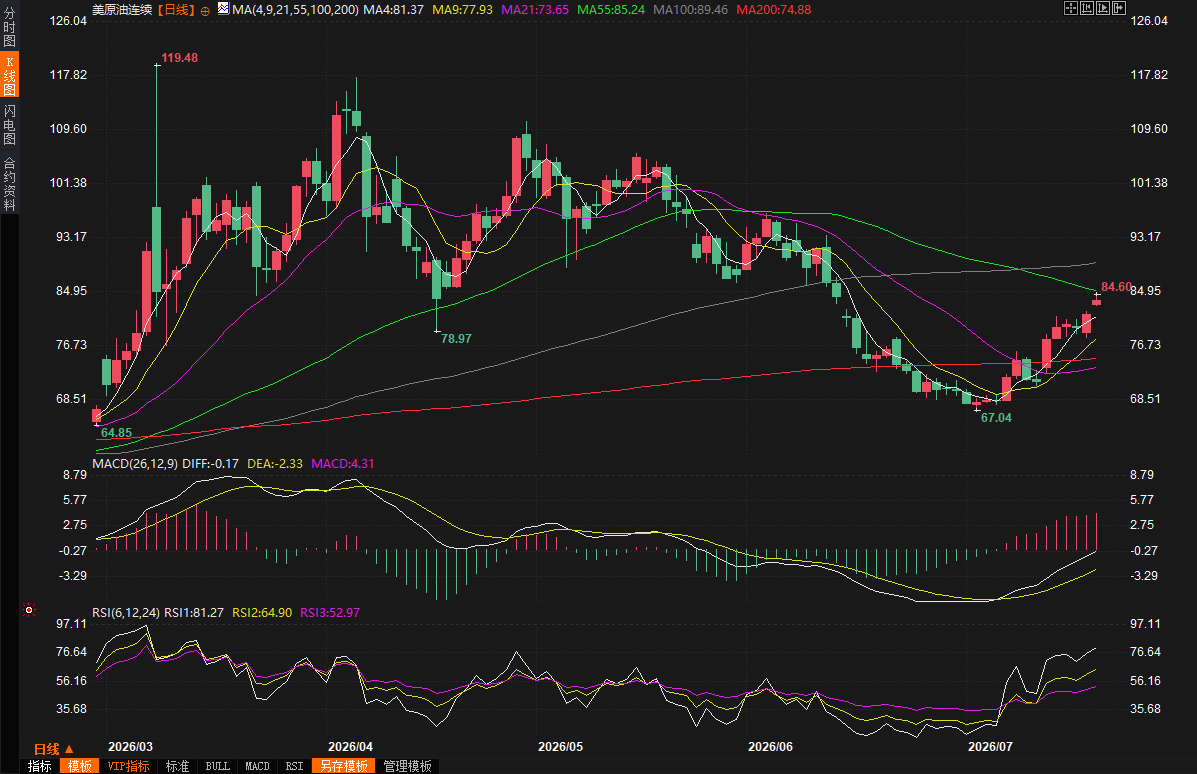
Task: Open the 闪电图 side tab
Action: point(9,124)
